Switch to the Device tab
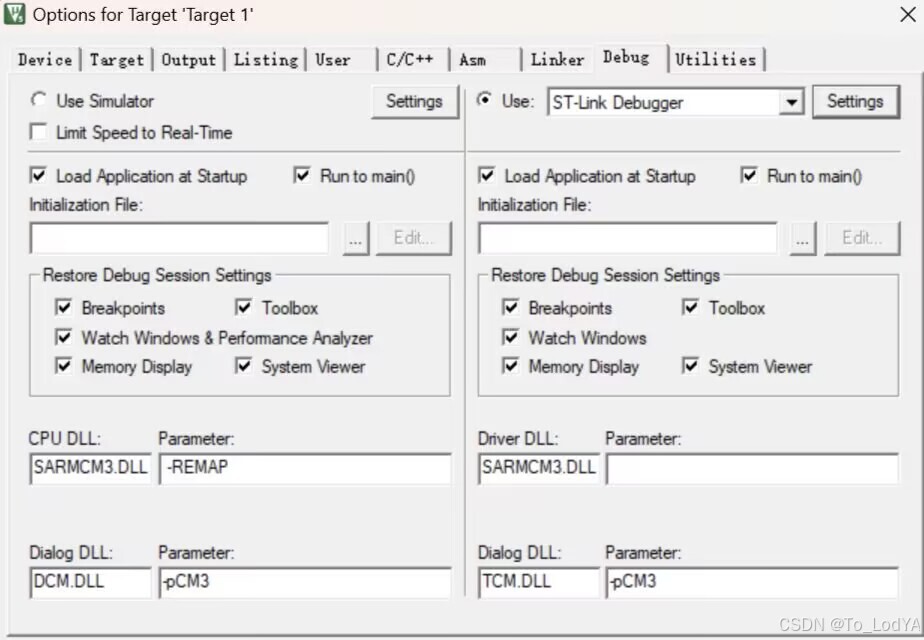Viewport: 924px width, 640px height. pos(45,60)
